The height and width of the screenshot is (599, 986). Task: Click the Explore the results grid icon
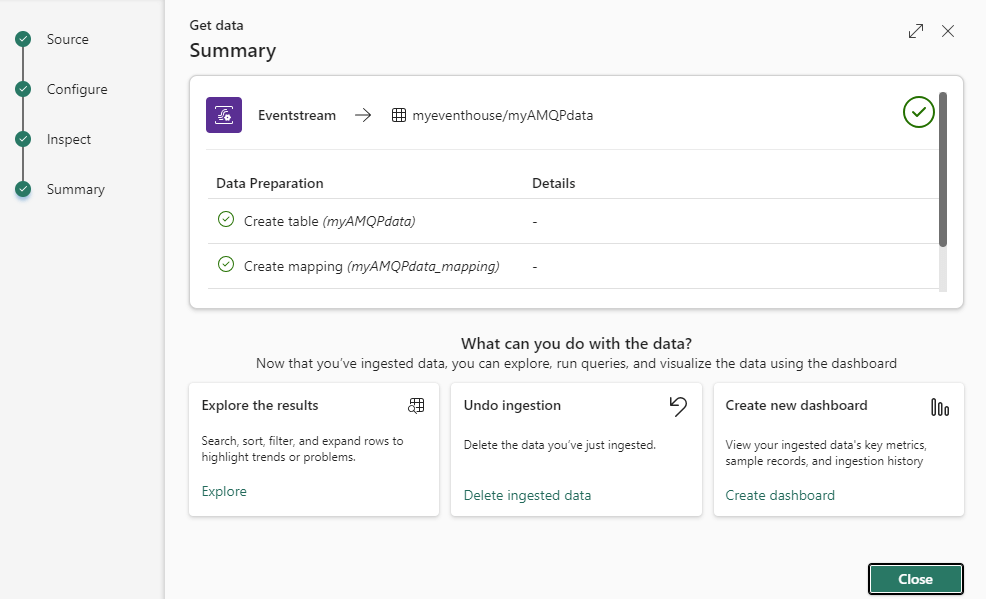click(x=417, y=406)
